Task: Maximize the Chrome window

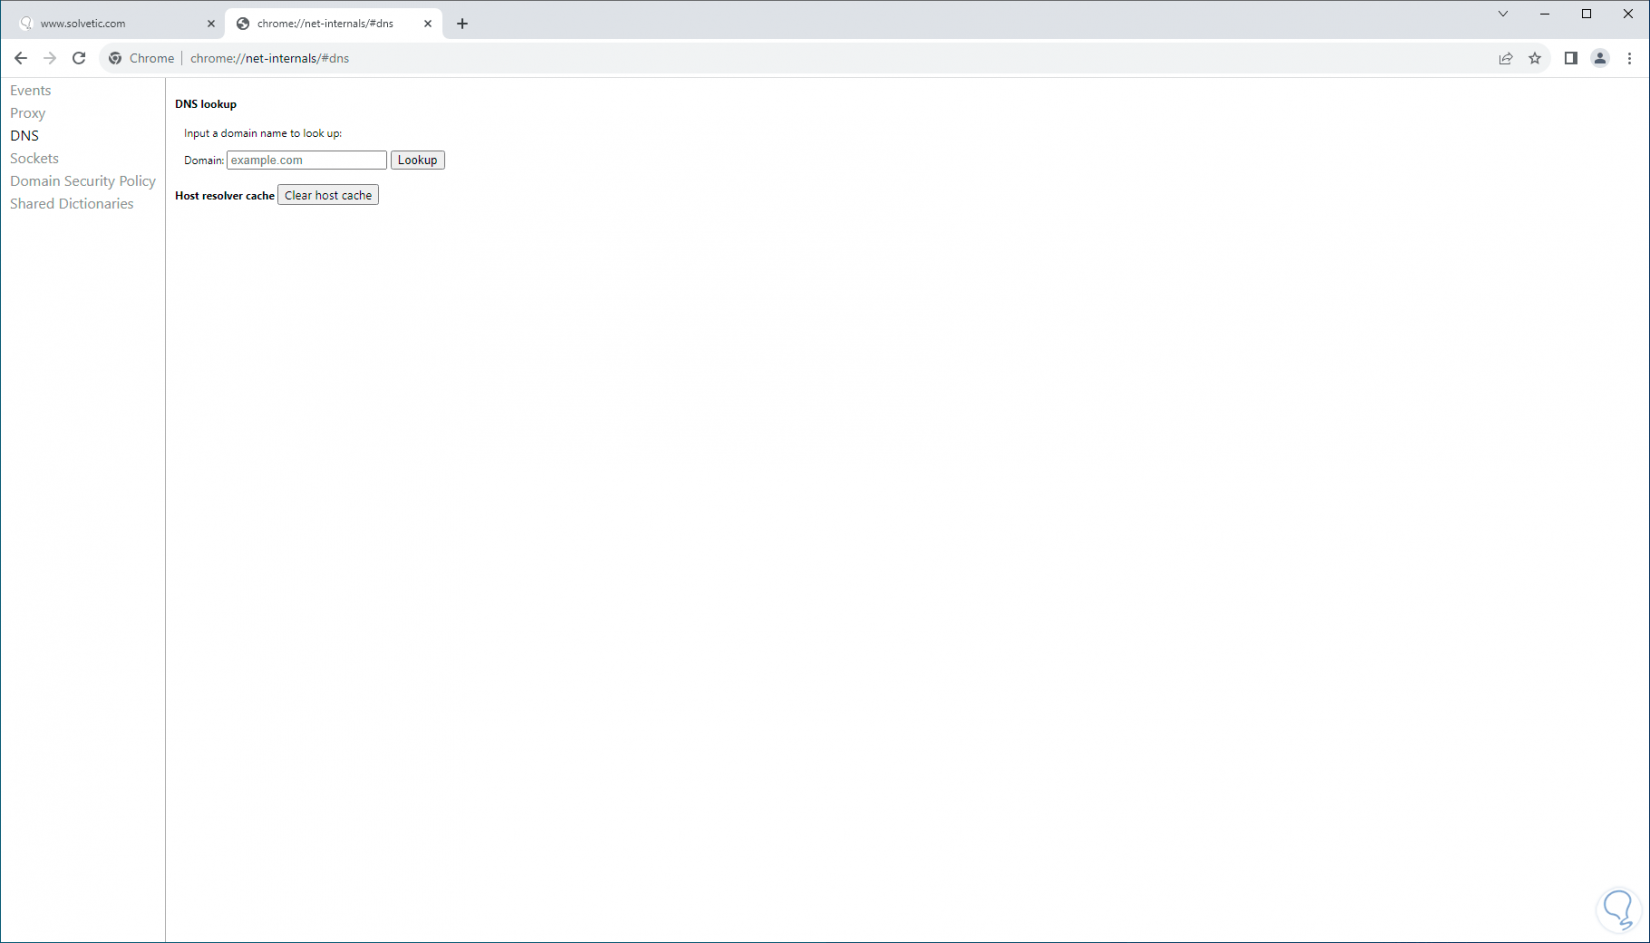Action: tap(1586, 14)
